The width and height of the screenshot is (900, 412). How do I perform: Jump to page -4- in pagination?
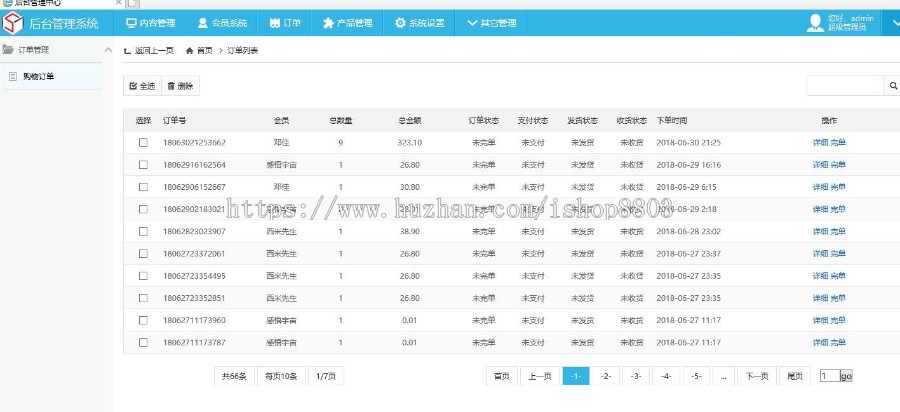pyautogui.click(x=666, y=376)
